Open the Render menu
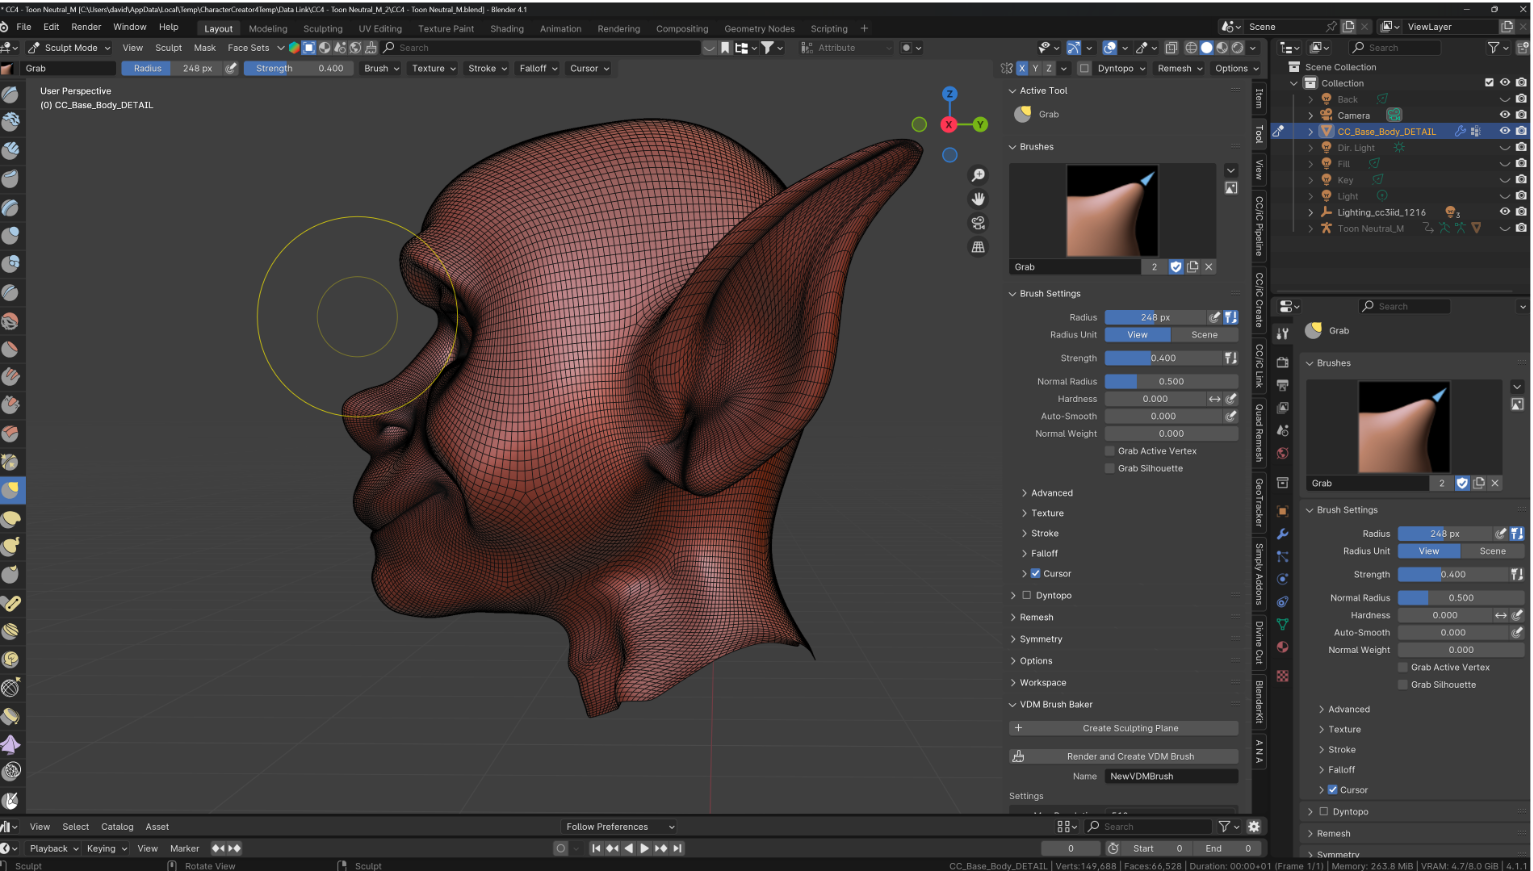 point(86,27)
